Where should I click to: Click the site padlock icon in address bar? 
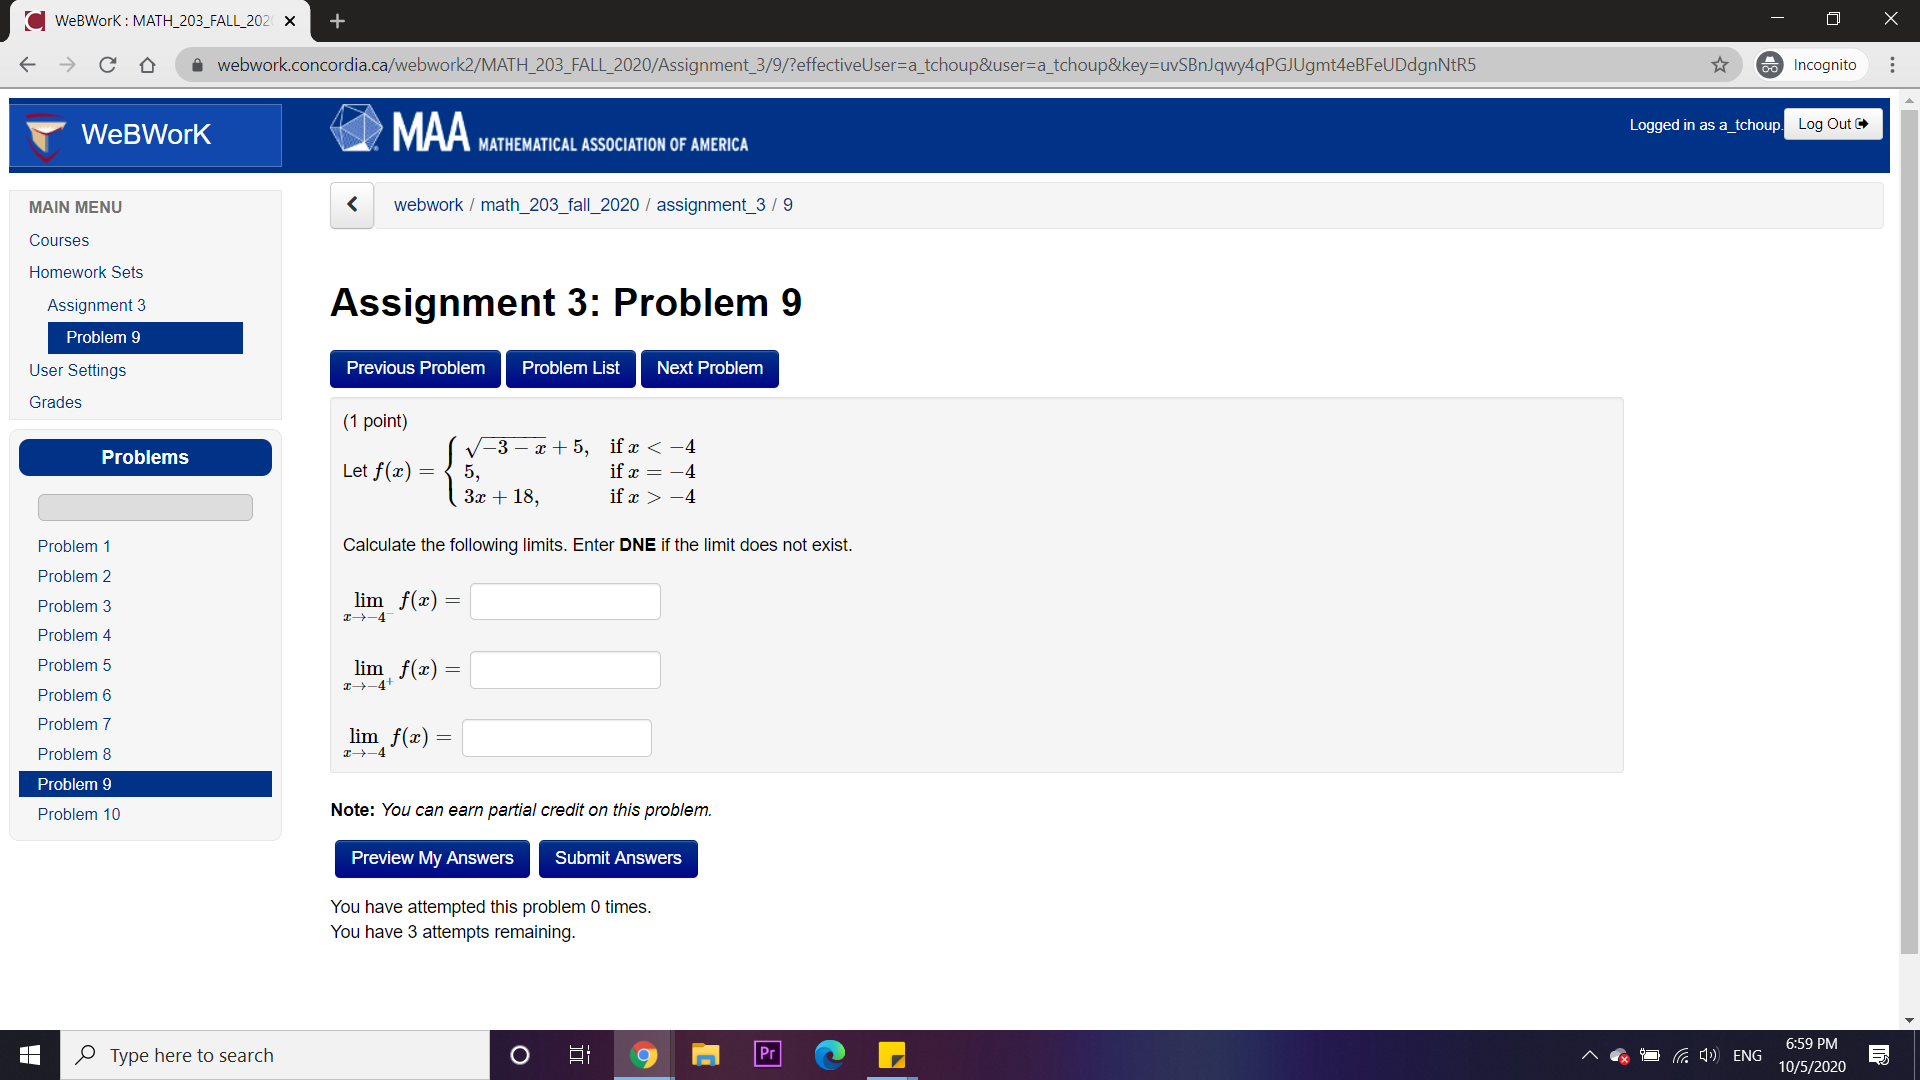click(197, 65)
